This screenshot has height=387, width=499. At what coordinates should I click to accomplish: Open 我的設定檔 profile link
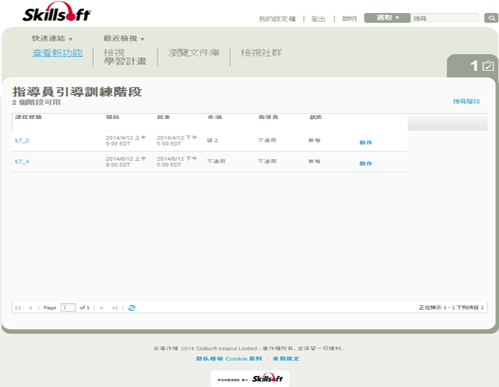[277, 19]
